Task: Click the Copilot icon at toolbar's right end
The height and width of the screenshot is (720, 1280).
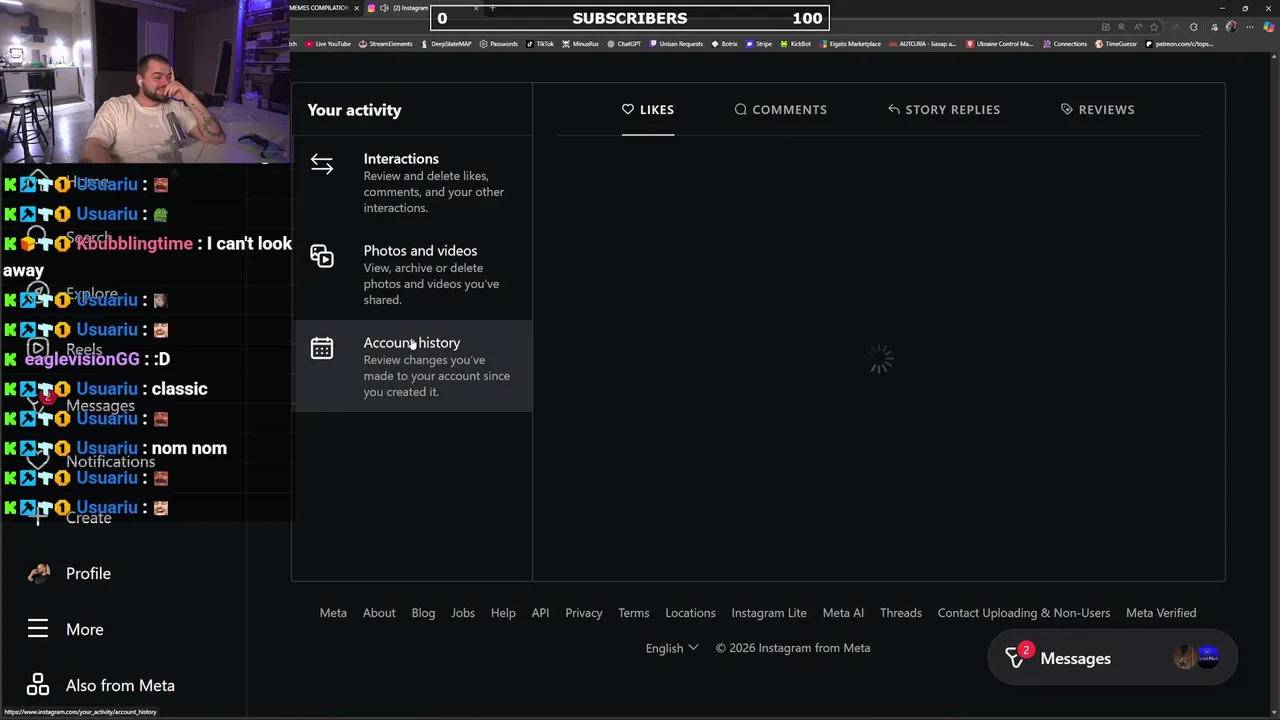Action: pyautogui.click(x=1269, y=27)
